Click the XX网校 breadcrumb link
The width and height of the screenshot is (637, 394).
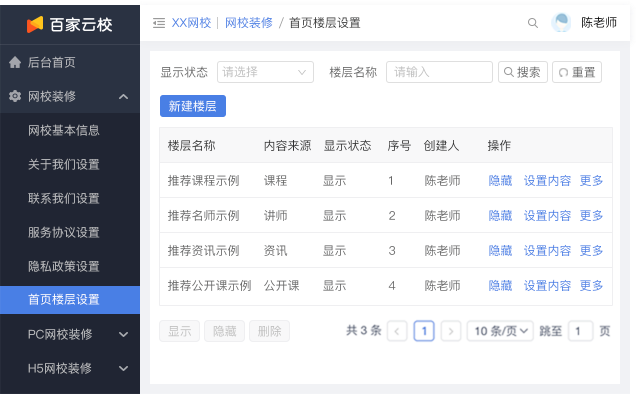(x=191, y=23)
